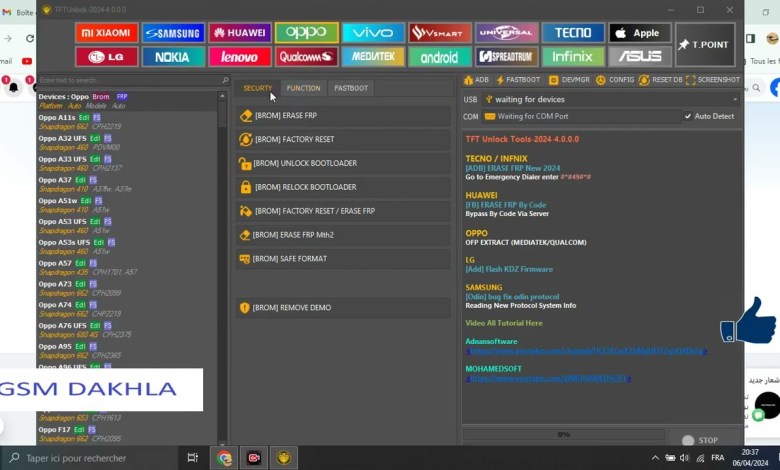Run [BROM] SAFE FORMAT
Viewport: 780px width, 470px height.
tap(343, 259)
